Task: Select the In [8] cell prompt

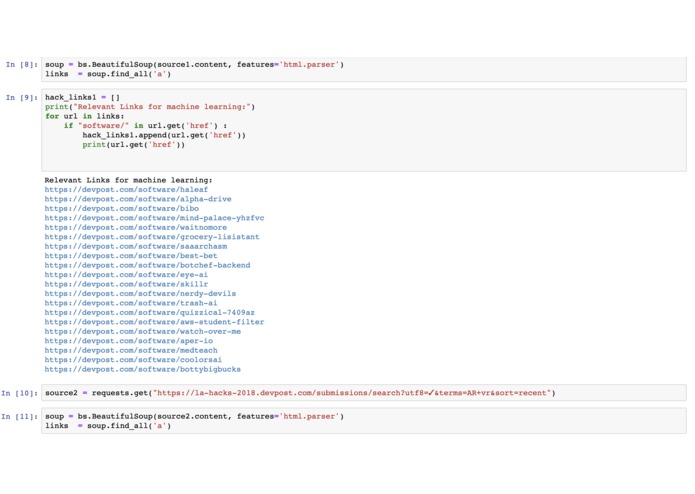Action: click(x=22, y=65)
